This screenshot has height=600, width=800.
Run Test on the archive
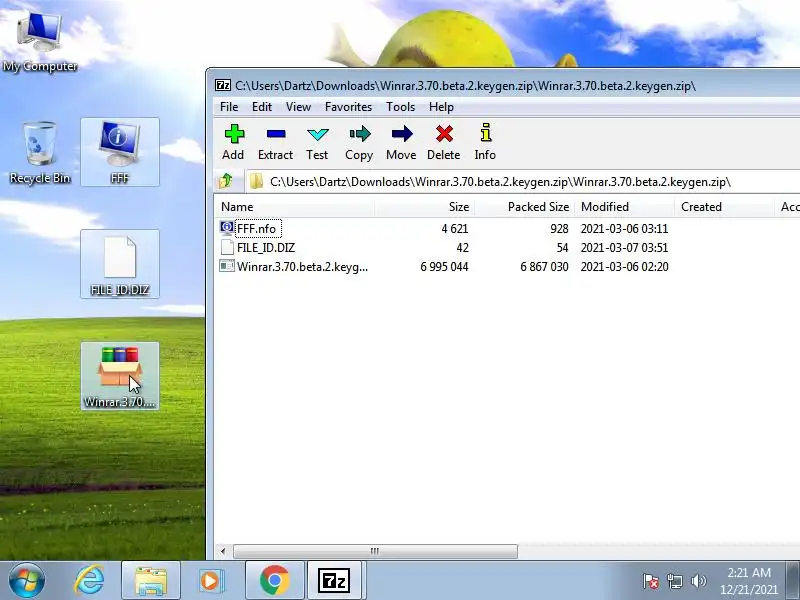click(x=317, y=134)
